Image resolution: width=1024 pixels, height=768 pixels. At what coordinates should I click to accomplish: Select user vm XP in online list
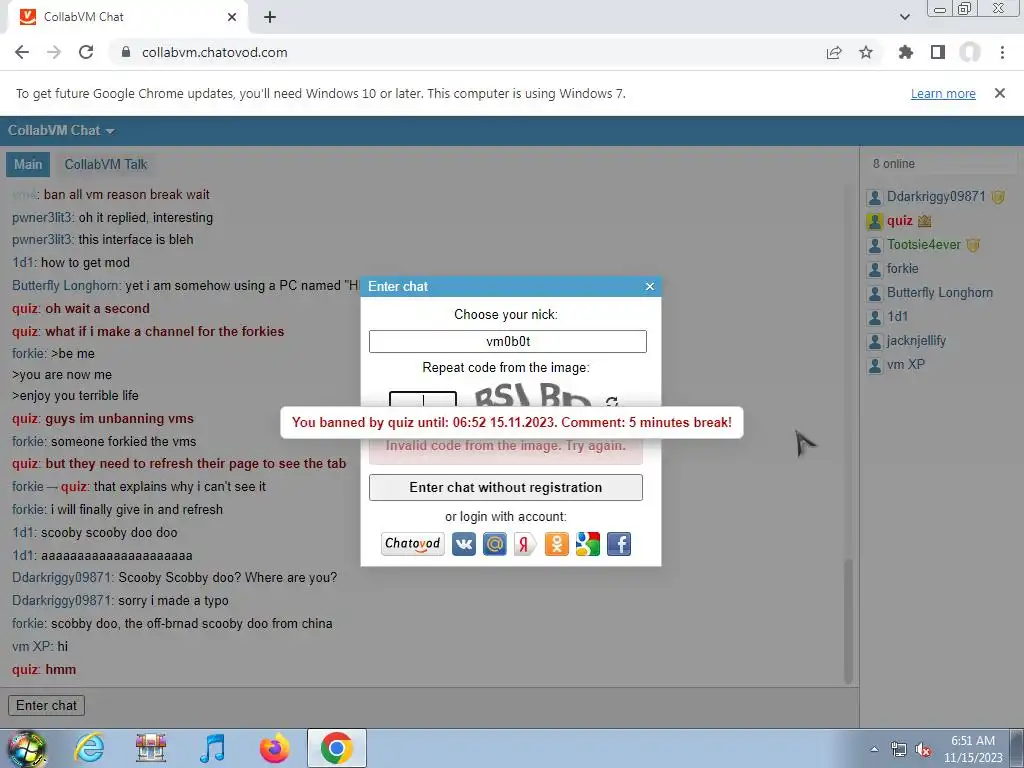(905, 364)
